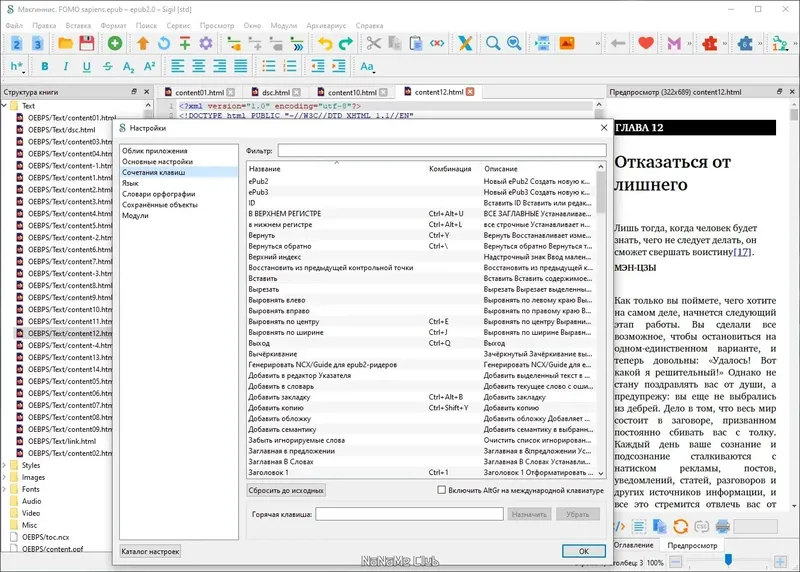This screenshot has width=800, height=572.
Task: Show more toolbar items after image icon
Action: click(x=597, y=44)
